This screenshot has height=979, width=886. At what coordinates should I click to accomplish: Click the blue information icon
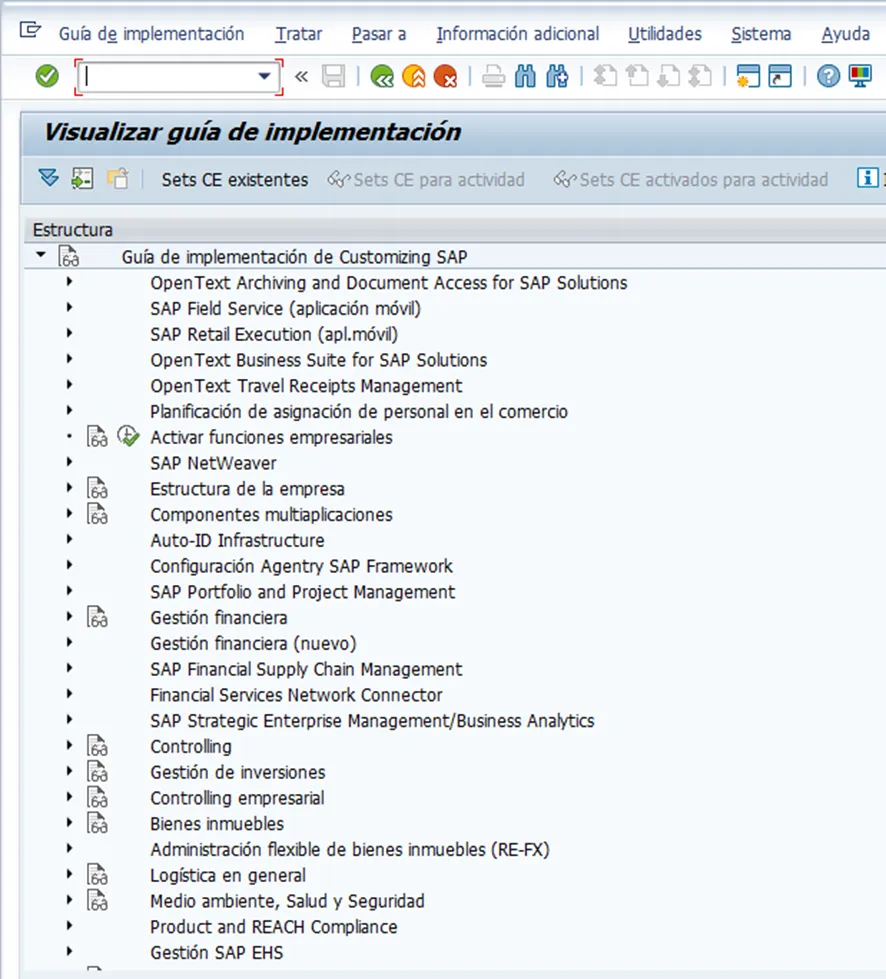[x=867, y=178]
